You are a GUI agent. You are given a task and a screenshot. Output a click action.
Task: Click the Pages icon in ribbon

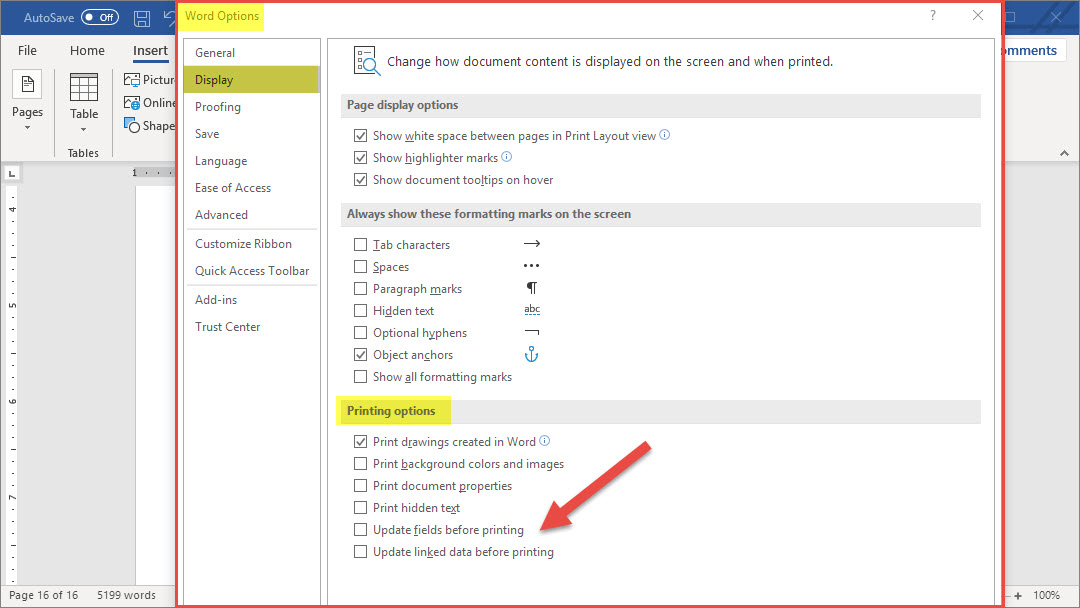(x=27, y=86)
